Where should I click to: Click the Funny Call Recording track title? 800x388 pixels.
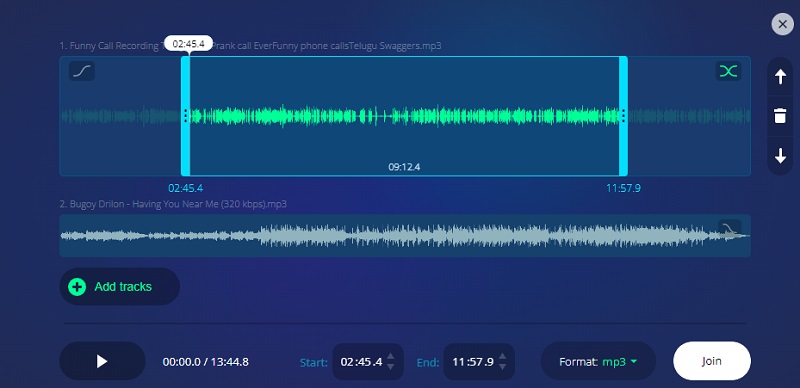pyautogui.click(x=250, y=46)
